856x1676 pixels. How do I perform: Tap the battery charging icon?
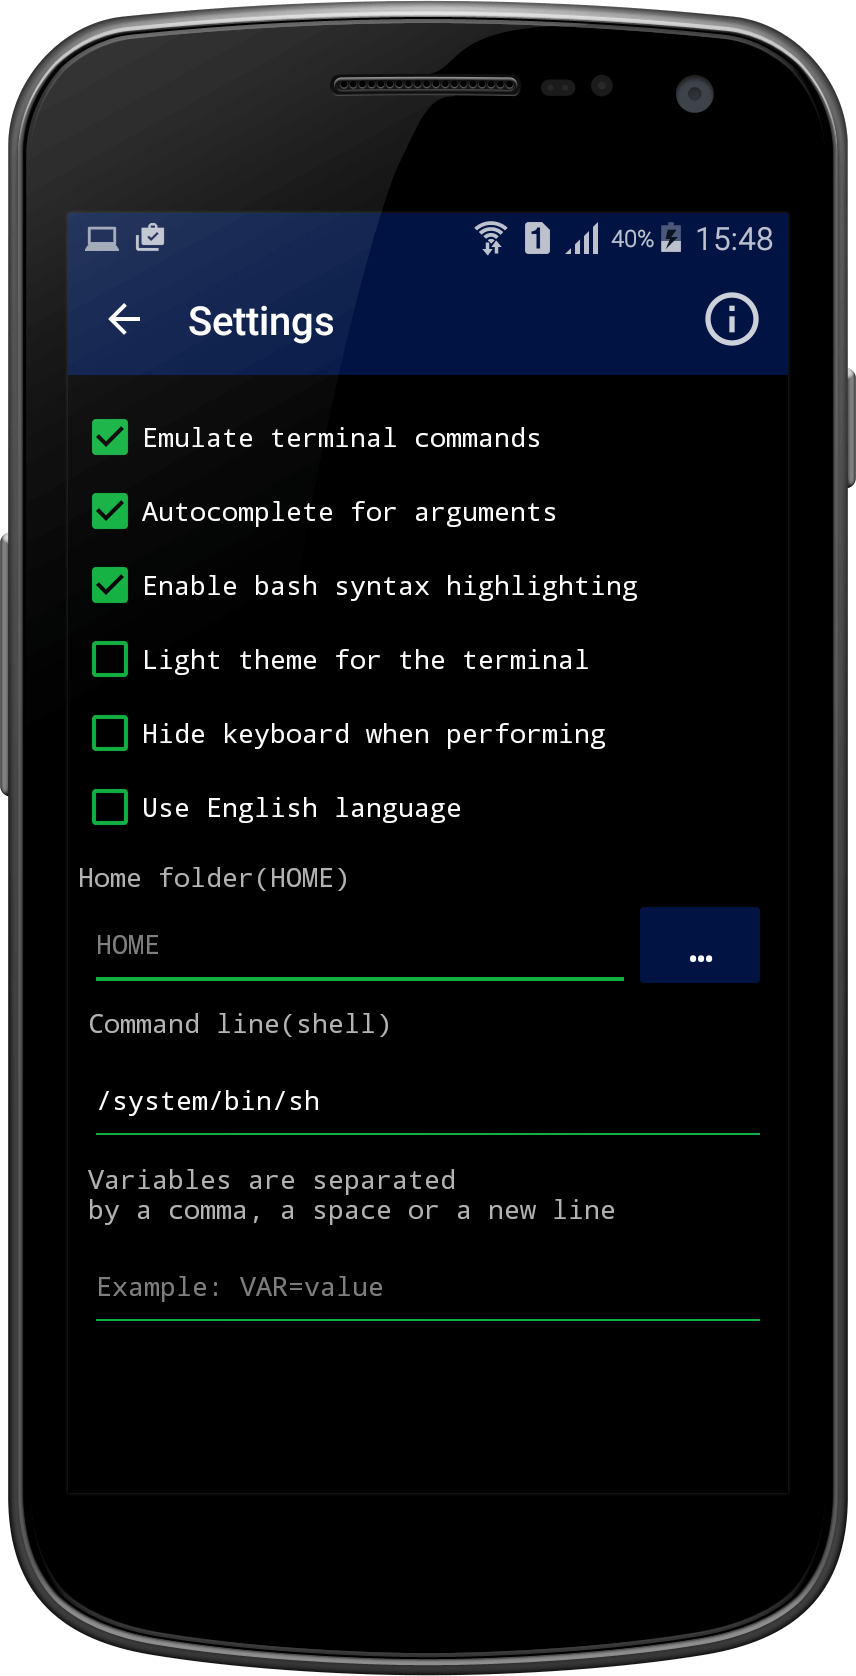pyautogui.click(x=671, y=239)
